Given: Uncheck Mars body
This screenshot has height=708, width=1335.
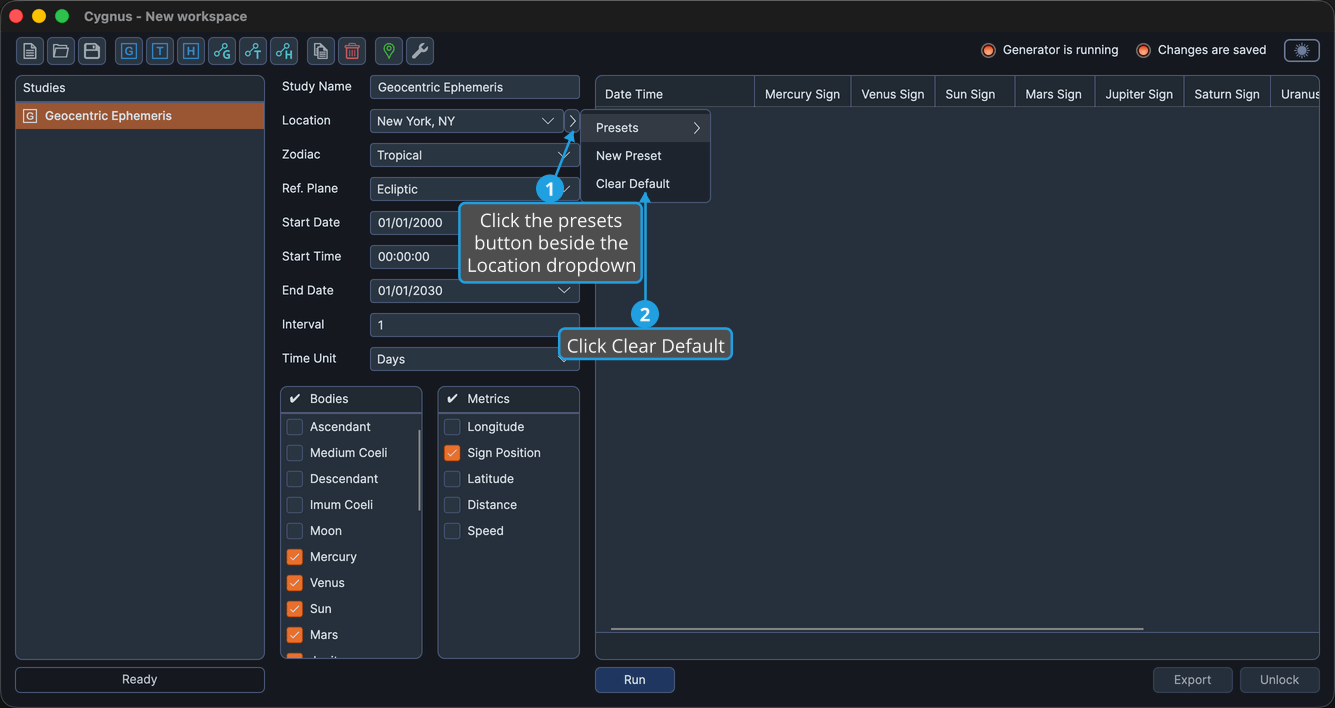Looking at the screenshot, I should click(x=295, y=635).
